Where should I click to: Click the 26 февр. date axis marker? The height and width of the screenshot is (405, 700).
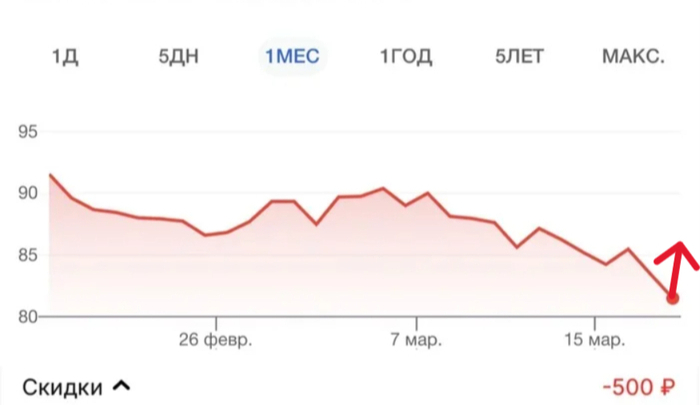point(216,340)
